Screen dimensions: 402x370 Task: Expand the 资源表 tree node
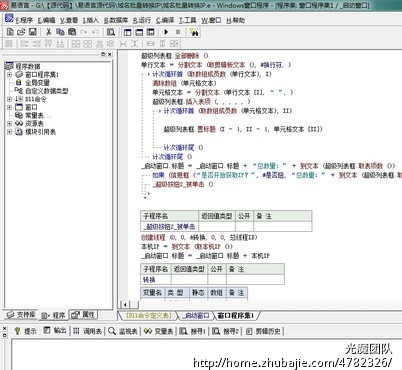click(9, 123)
